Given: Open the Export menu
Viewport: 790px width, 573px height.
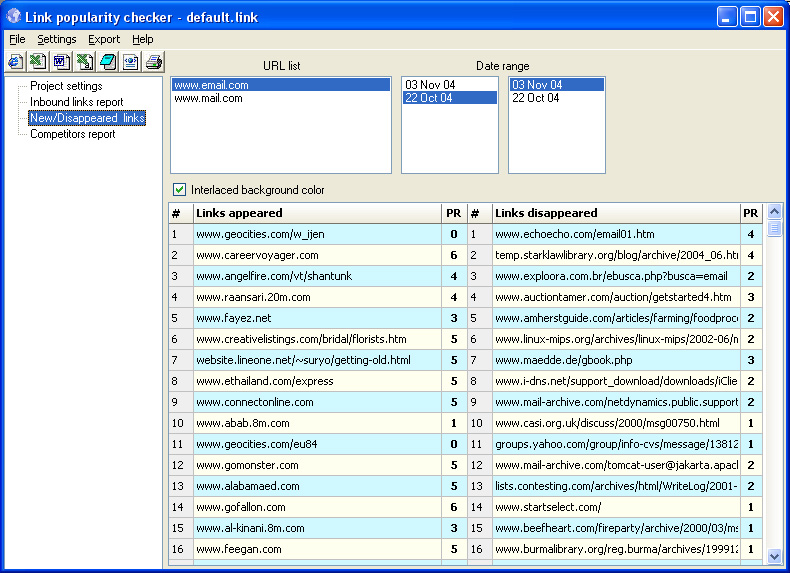Looking at the screenshot, I should (104, 39).
